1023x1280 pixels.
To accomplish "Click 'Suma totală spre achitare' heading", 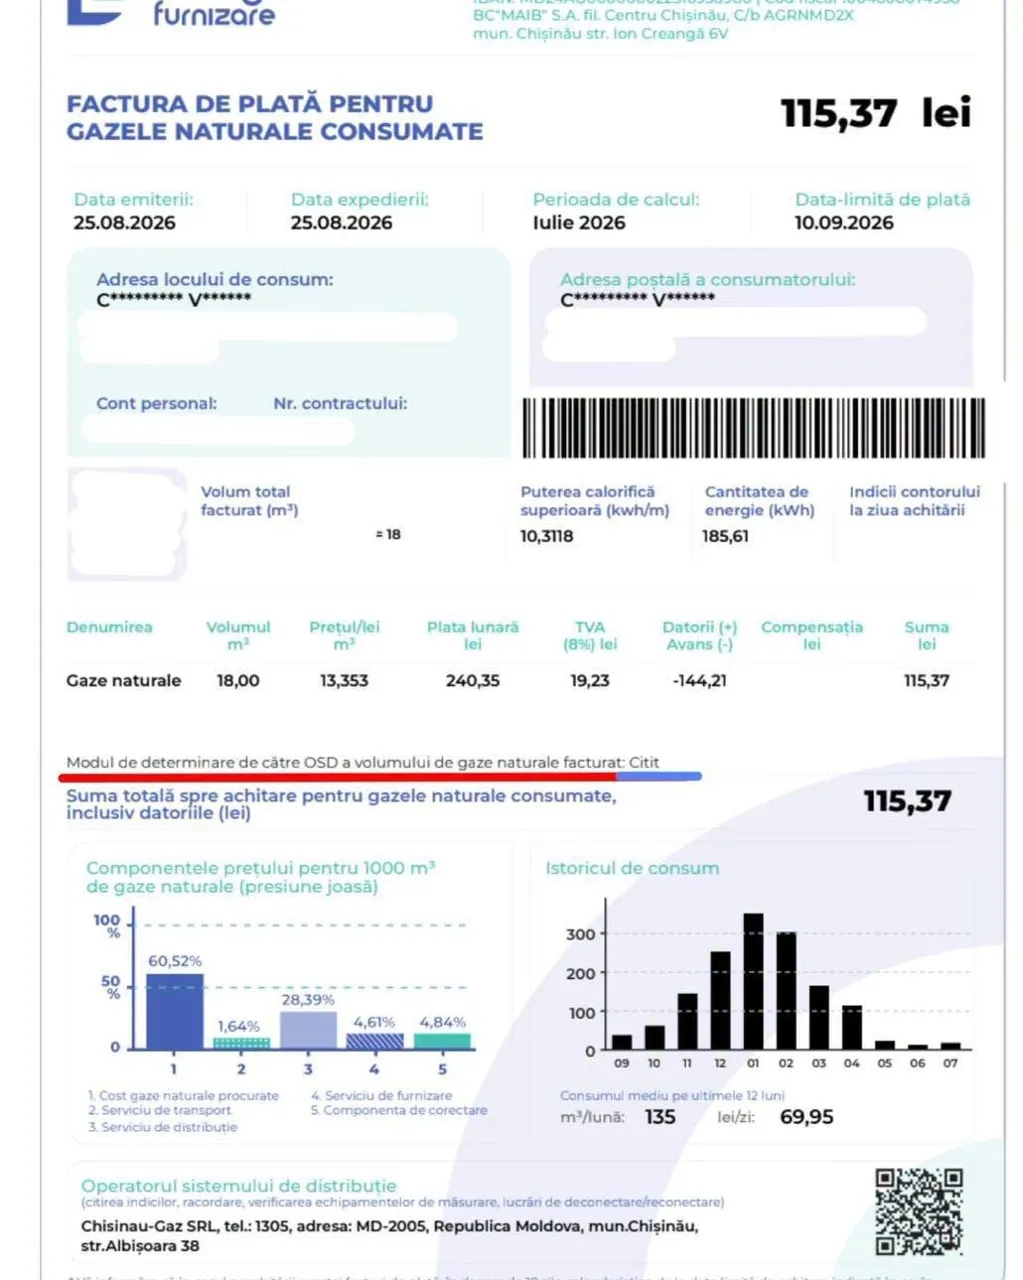I will pyautogui.click(x=341, y=804).
